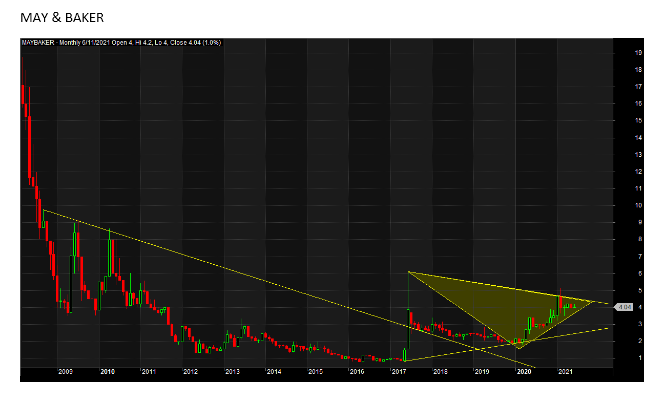The height and width of the screenshot is (401, 661).
Task: Select the MAYBAKER monthly chart title line
Action: [x=121, y=43]
